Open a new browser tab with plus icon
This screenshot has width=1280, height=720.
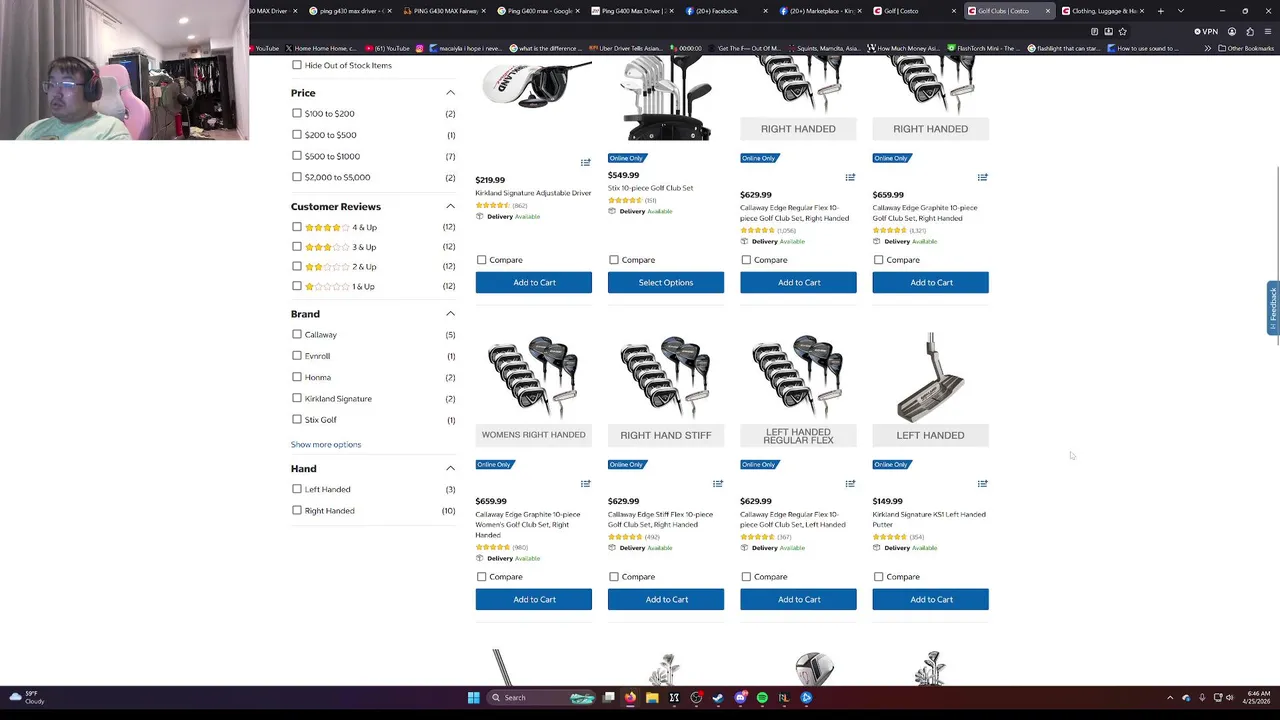point(1160,11)
